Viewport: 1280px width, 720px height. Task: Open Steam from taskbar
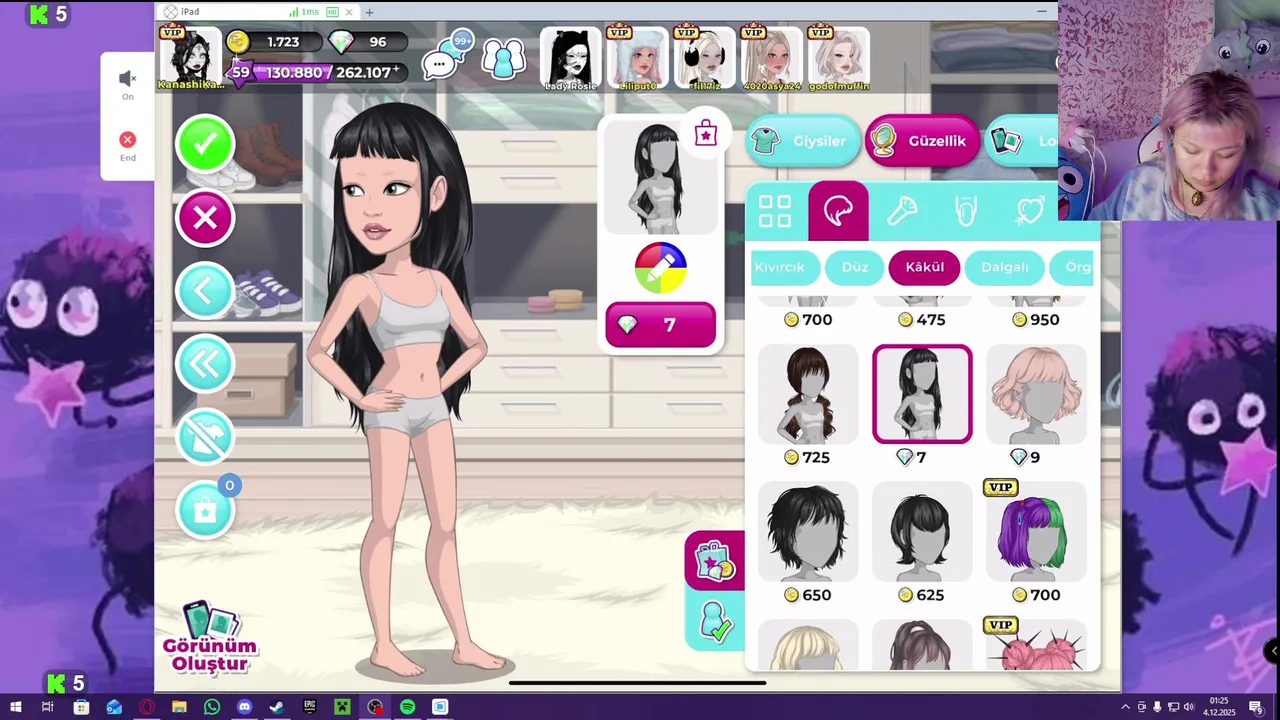(277, 707)
